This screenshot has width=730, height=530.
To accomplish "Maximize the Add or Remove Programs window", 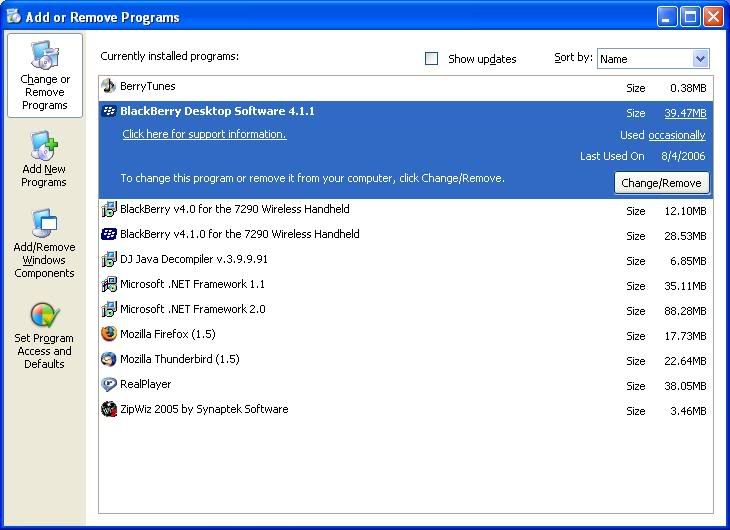I will click(690, 17).
